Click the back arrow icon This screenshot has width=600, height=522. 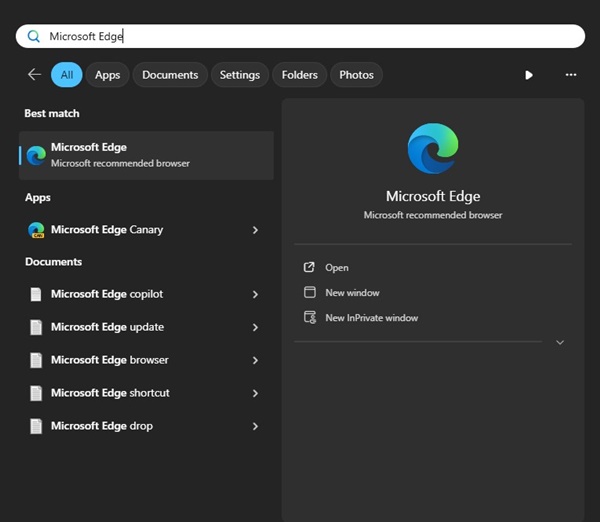(x=34, y=74)
